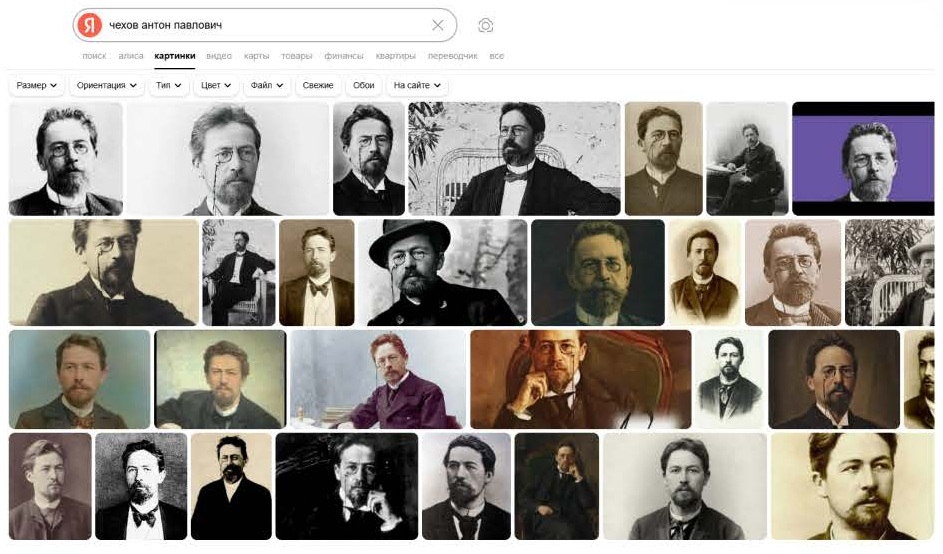Screen dimensions: 943x554
Task: Open the товары tab
Action: pyautogui.click(x=296, y=56)
